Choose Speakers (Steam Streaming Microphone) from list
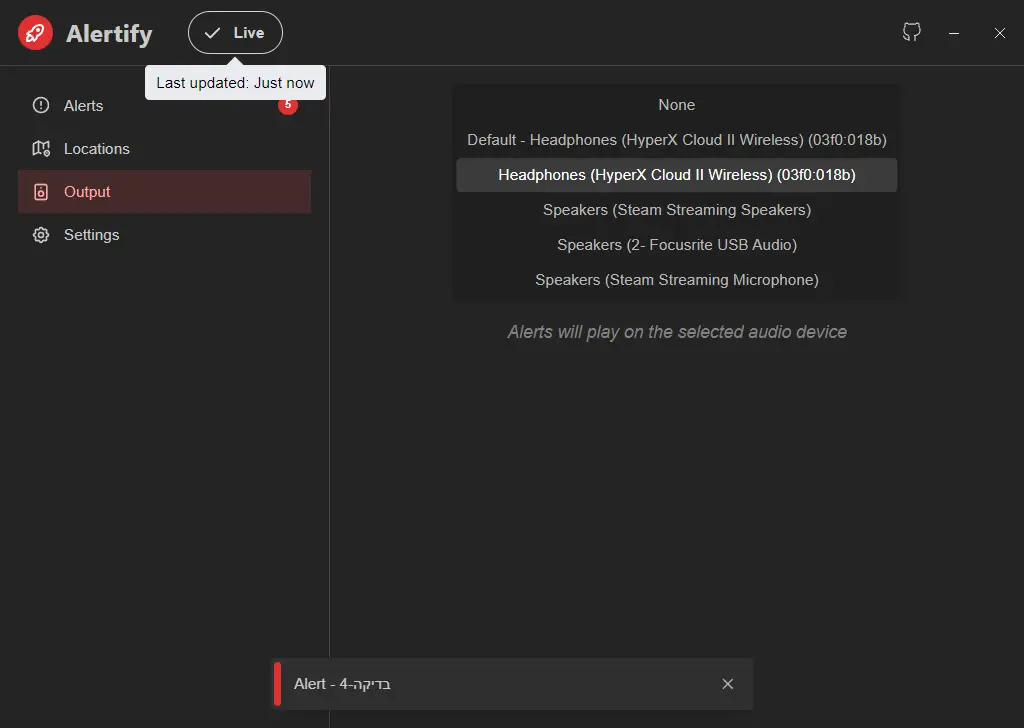The height and width of the screenshot is (728, 1024). (x=676, y=280)
